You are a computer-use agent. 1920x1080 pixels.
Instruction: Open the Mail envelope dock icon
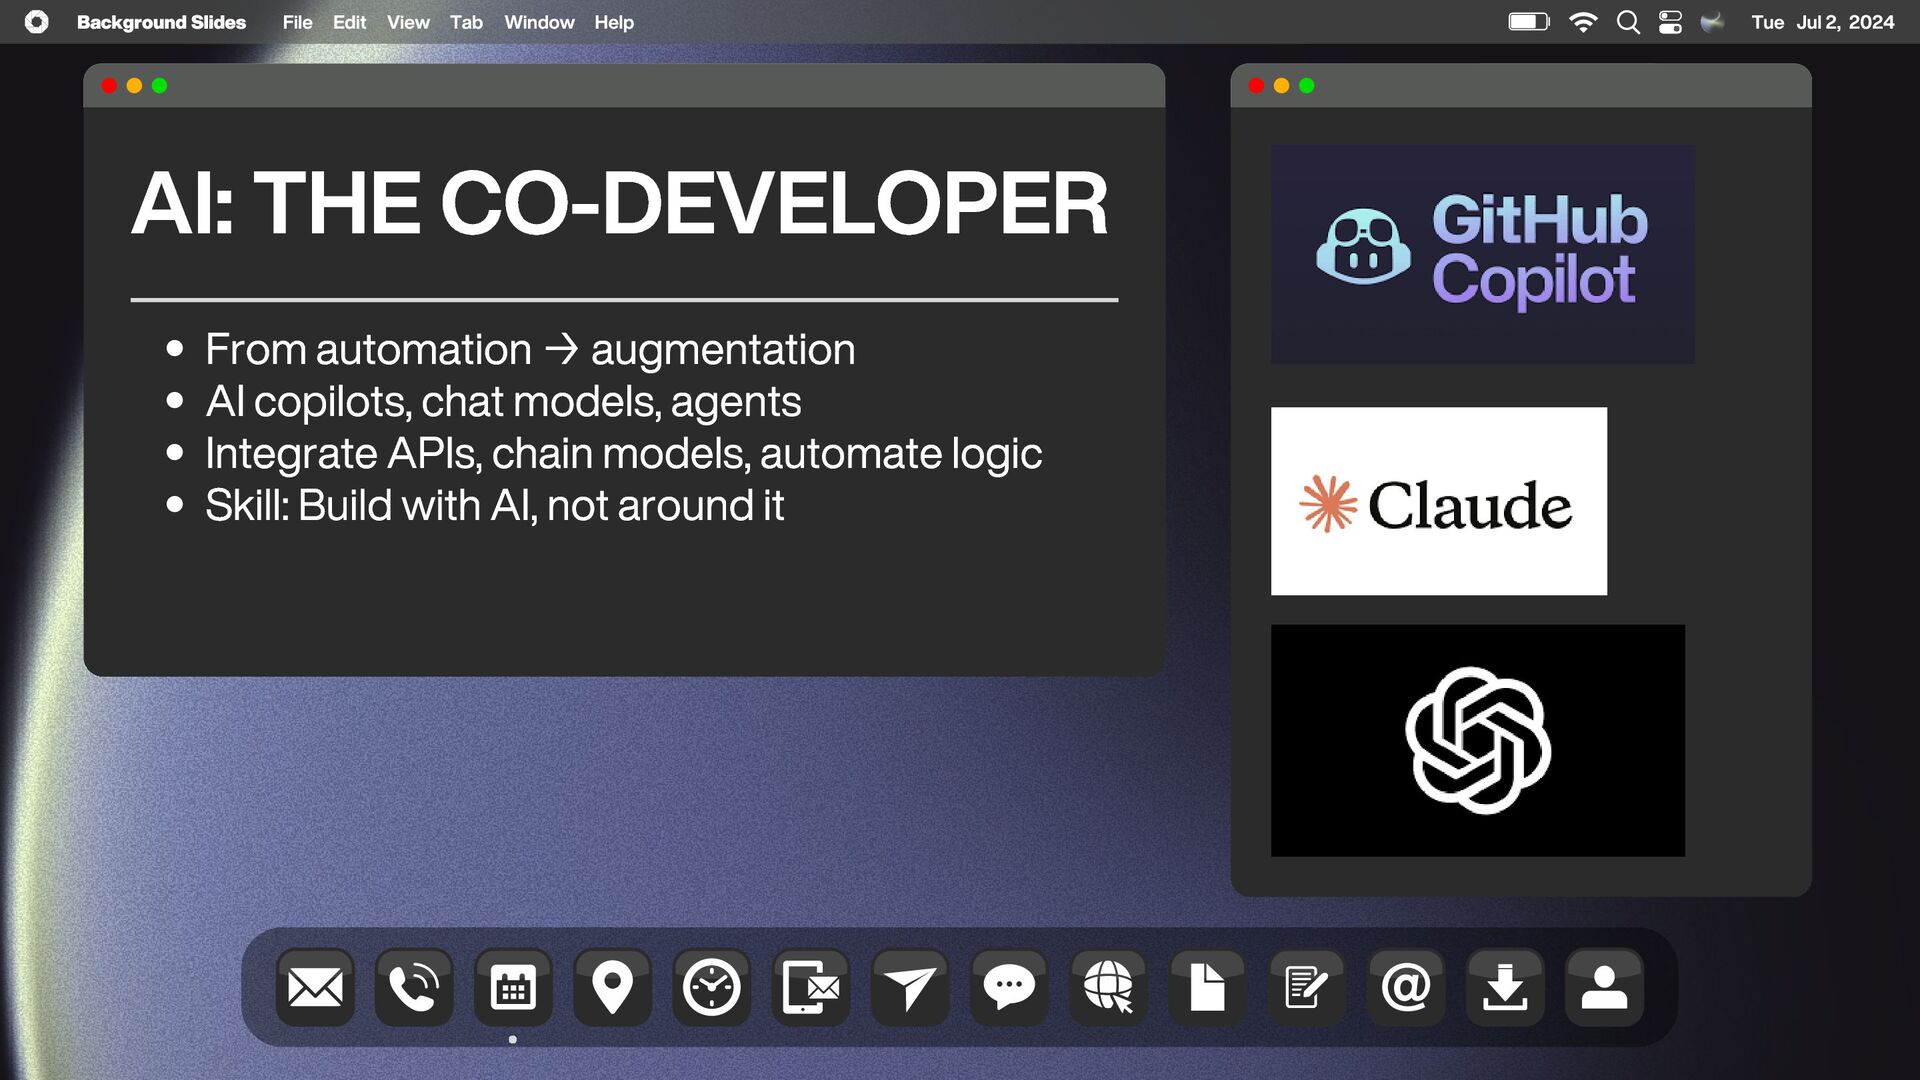point(315,988)
